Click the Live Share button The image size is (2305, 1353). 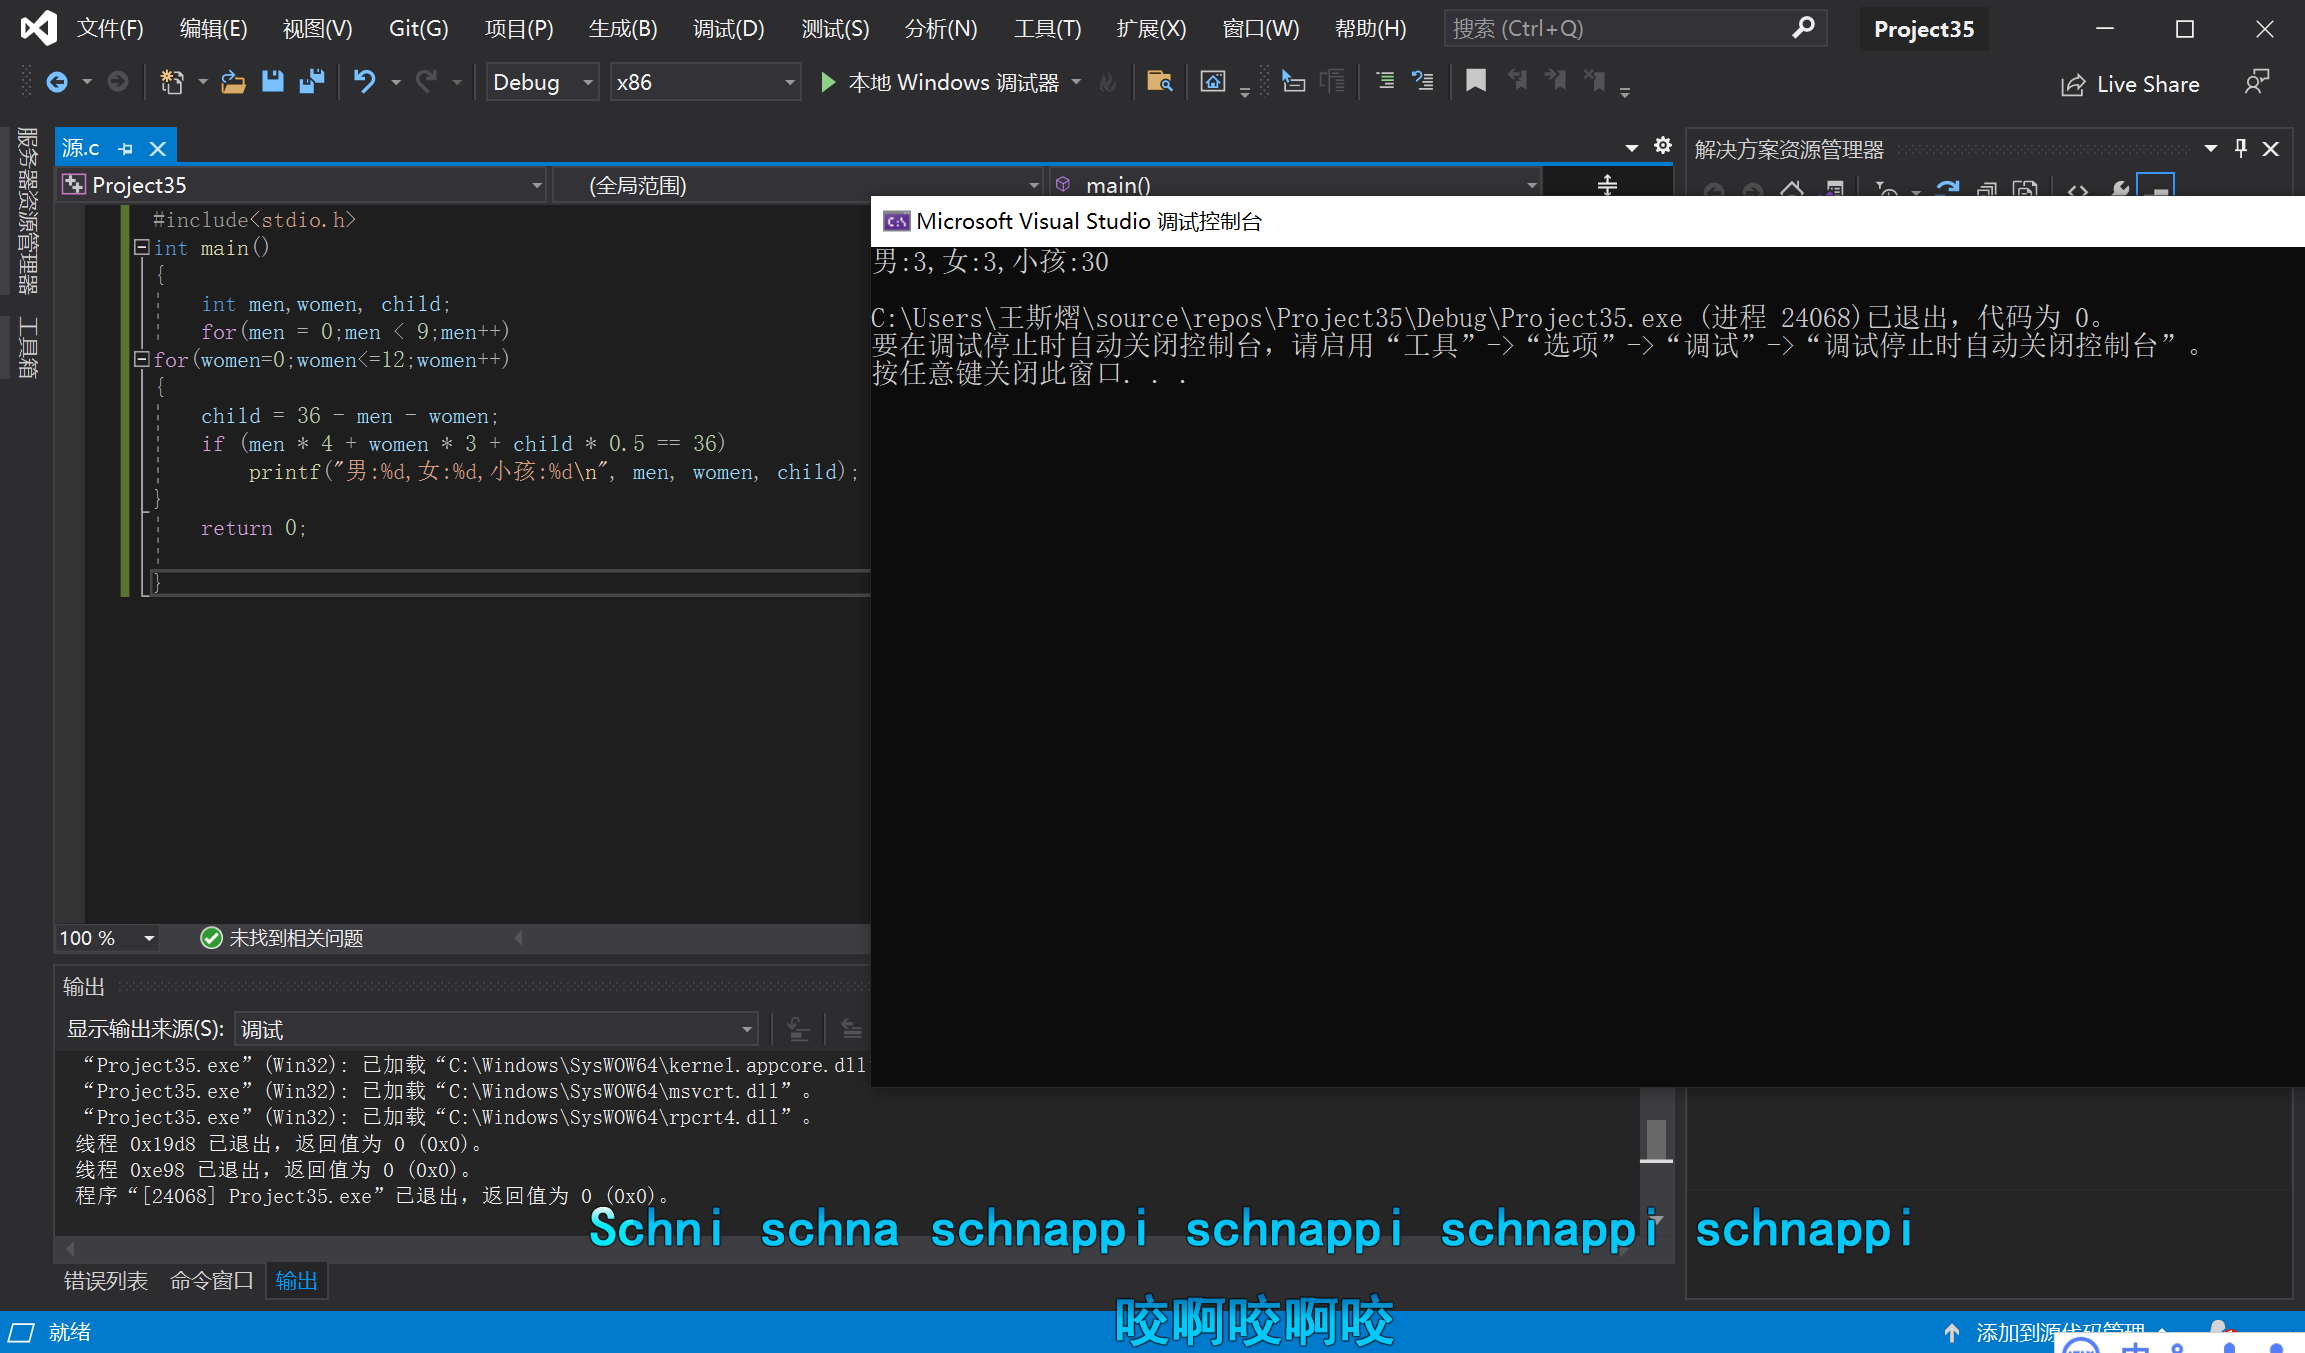tap(2130, 85)
